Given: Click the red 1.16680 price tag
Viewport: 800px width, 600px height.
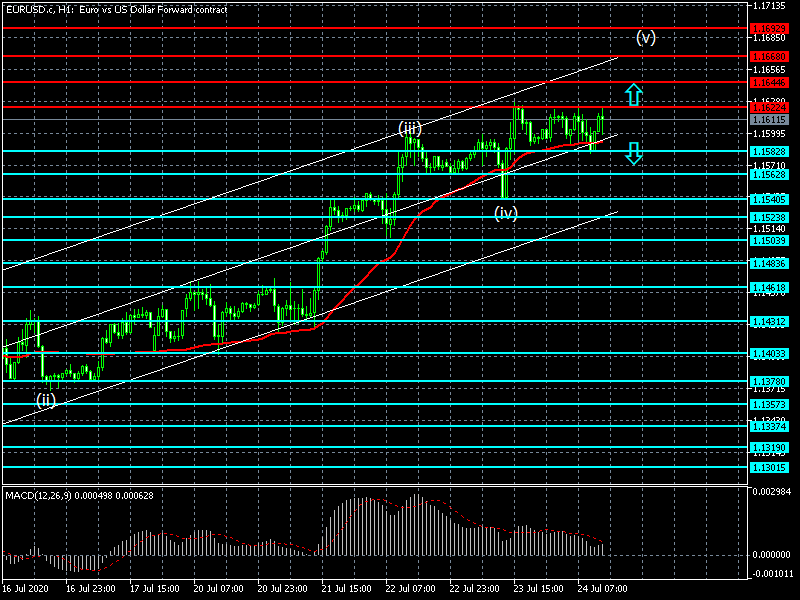Looking at the screenshot, I should pos(770,57).
